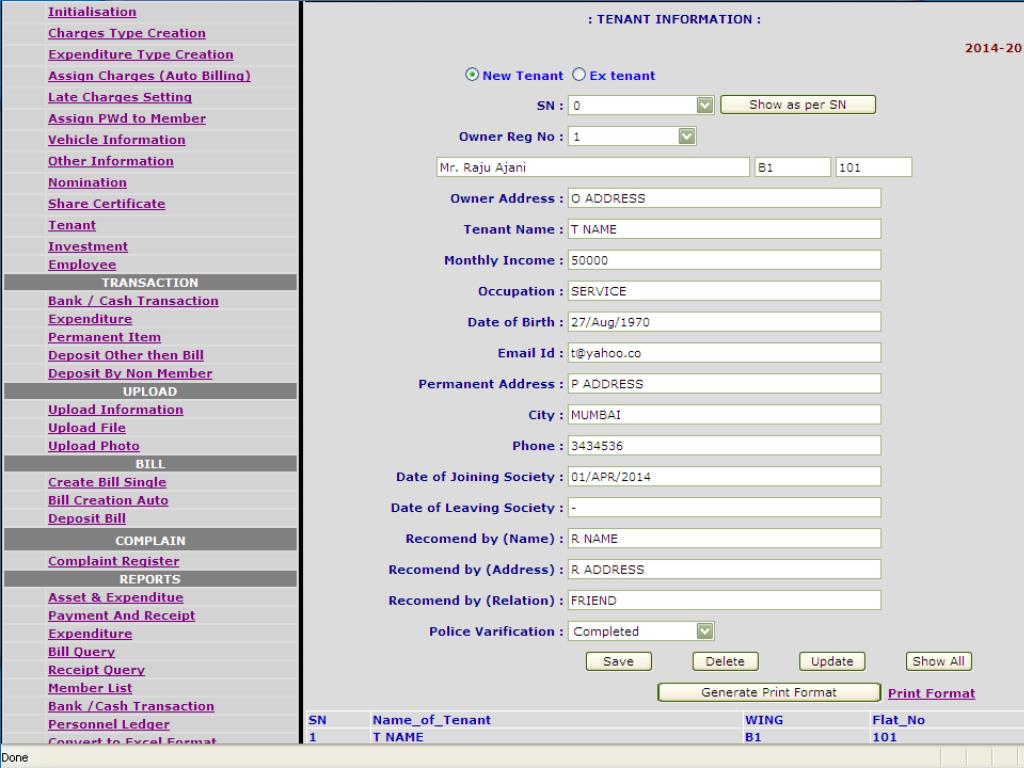Click the Permanent Address field
This screenshot has width=1024, height=768.
click(724, 384)
